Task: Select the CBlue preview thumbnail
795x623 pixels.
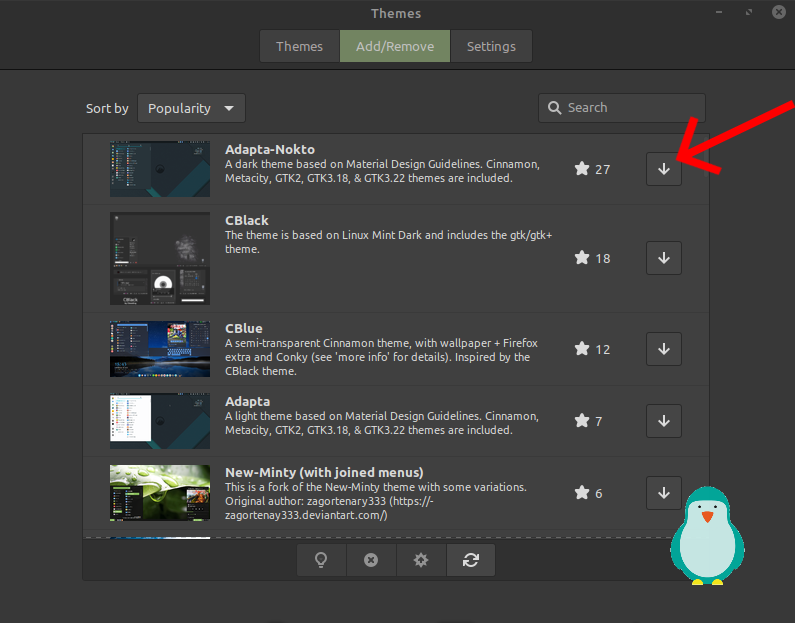Action: tap(160, 349)
